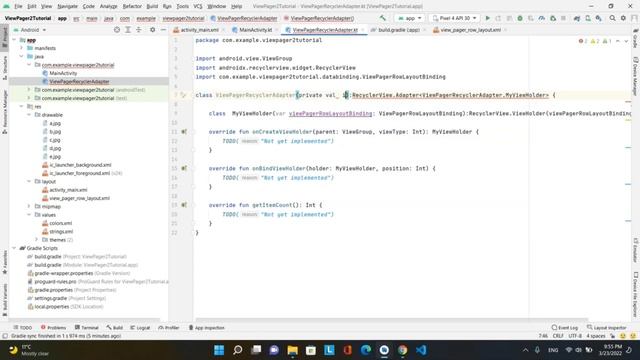Start debugging with the green bug icon
Screen dimensions: 640x360
520,18
